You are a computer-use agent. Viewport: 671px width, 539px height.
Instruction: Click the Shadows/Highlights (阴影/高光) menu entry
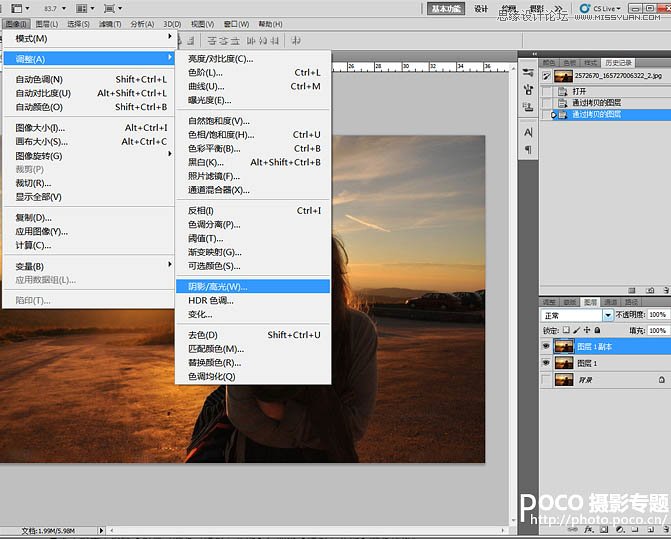(218, 286)
